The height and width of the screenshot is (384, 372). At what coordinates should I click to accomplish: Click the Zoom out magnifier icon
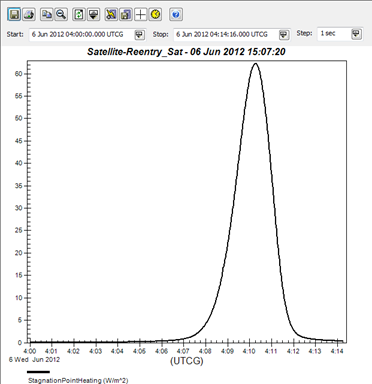click(61, 14)
